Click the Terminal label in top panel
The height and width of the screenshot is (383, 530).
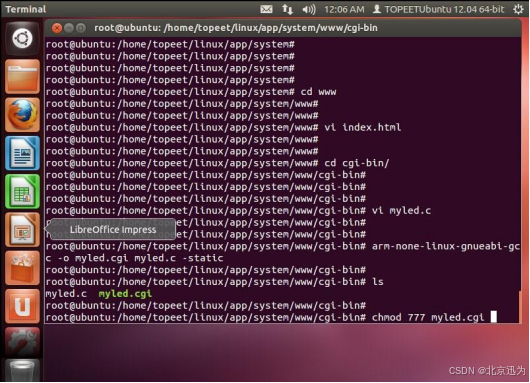(x=26, y=9)
